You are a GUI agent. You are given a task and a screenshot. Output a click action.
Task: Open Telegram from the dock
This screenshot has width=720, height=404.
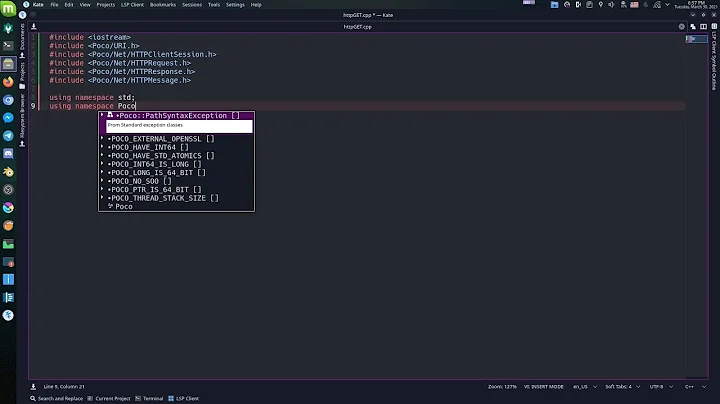[x=8, y=135]
